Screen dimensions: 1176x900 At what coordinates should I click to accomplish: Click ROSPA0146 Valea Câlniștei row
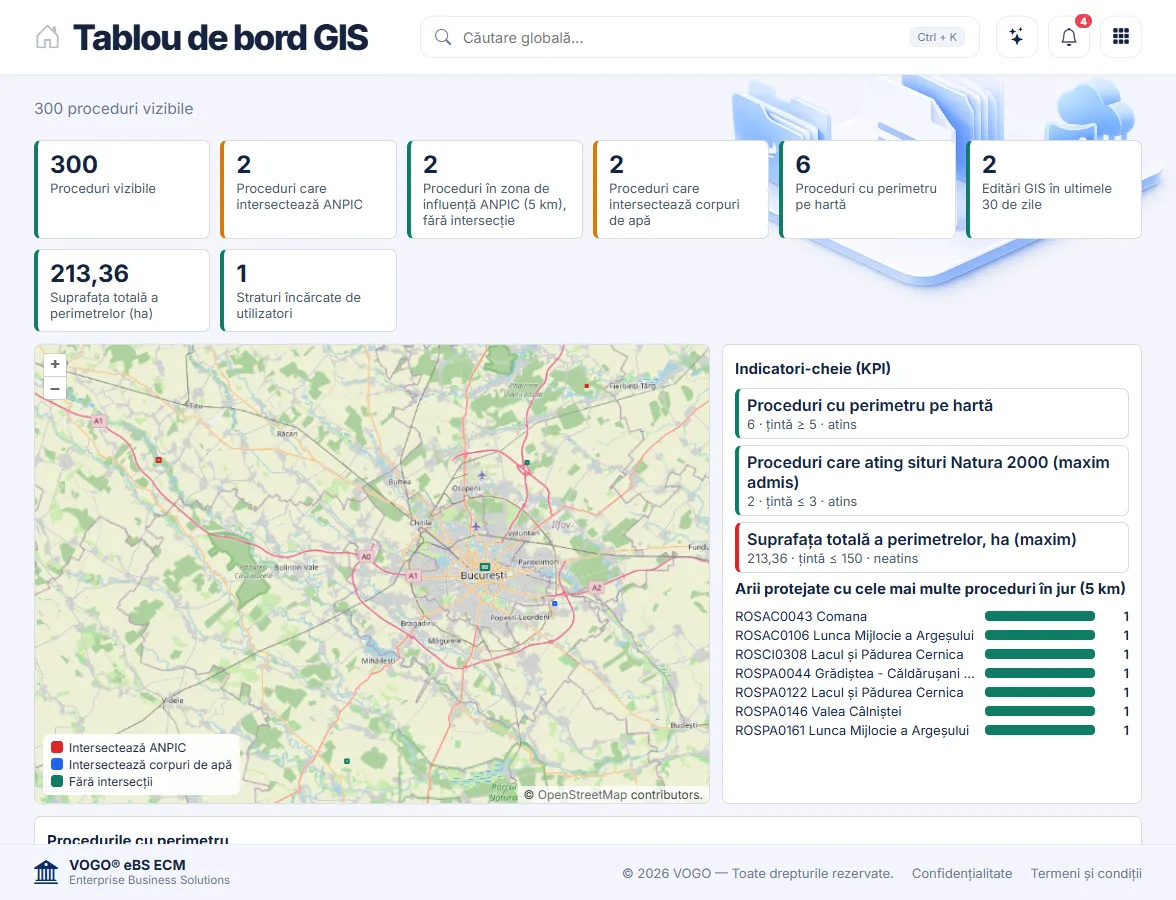tap(932, 711)
